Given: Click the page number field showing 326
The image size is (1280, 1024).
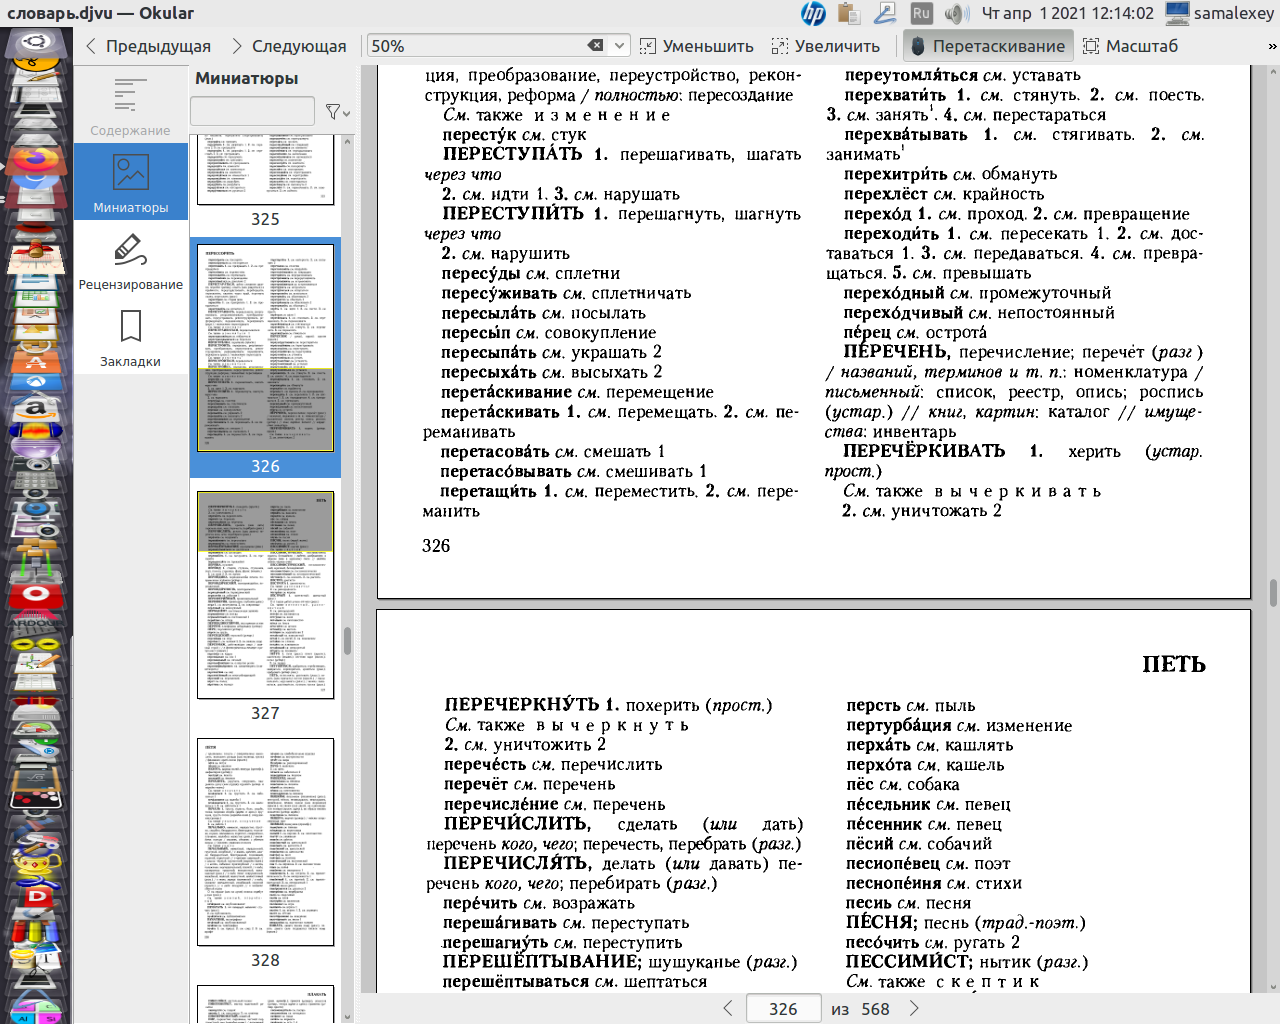Looking at the screenshot, I should [x=783, y=1009].
